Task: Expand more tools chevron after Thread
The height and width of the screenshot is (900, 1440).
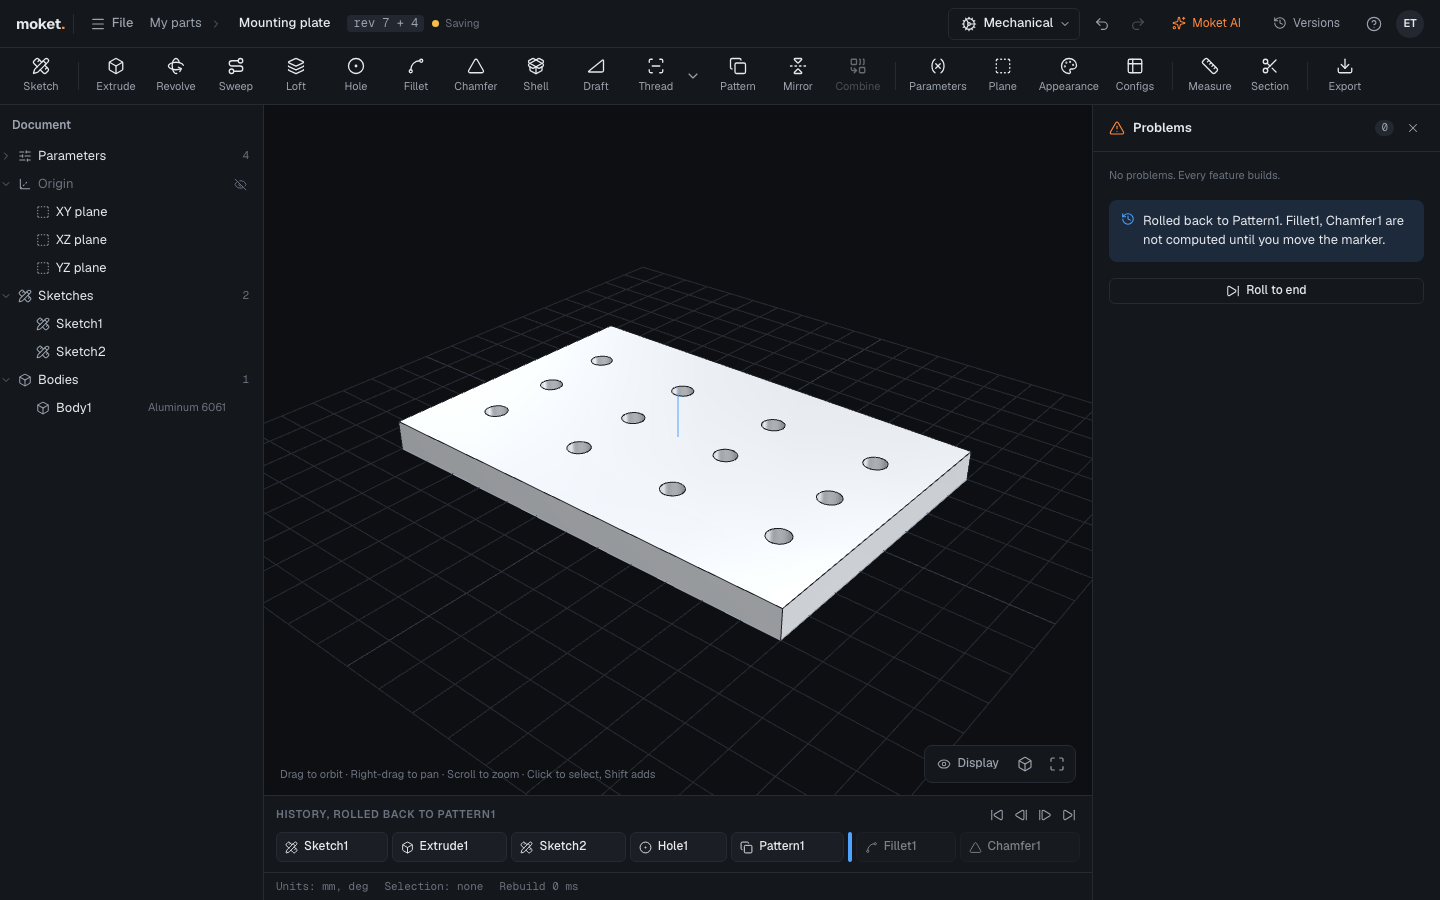Action: point(693,76)
